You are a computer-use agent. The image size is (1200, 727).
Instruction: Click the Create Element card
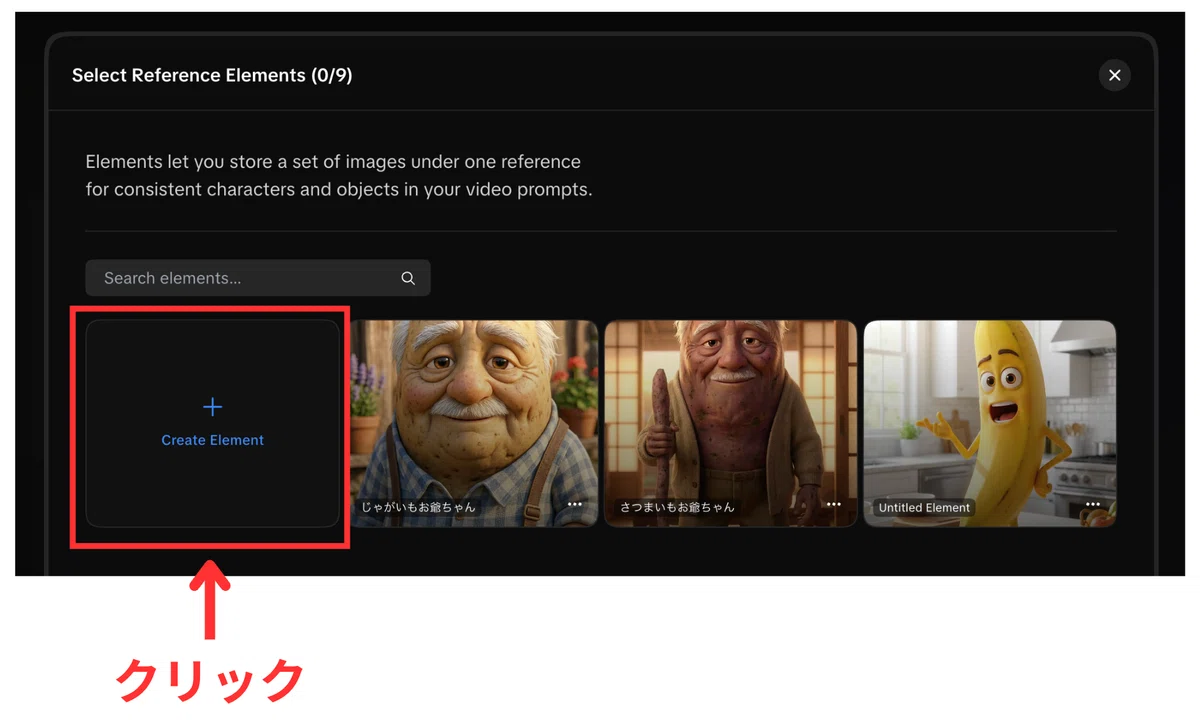213,423
